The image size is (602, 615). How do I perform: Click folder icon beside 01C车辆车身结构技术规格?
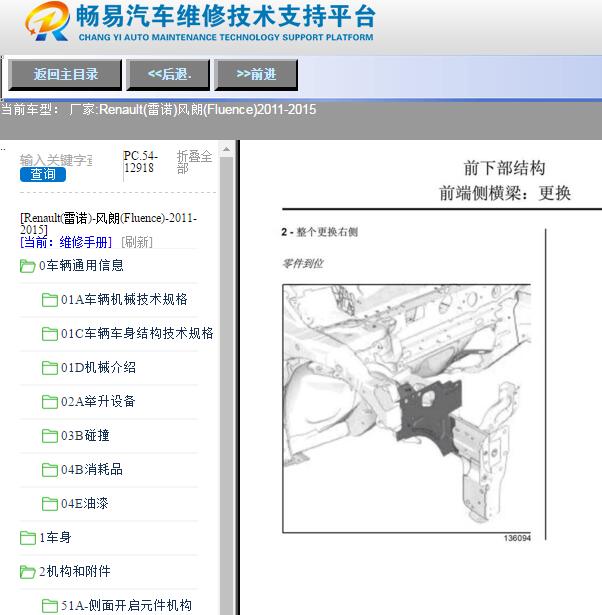[x=50, y=334]
